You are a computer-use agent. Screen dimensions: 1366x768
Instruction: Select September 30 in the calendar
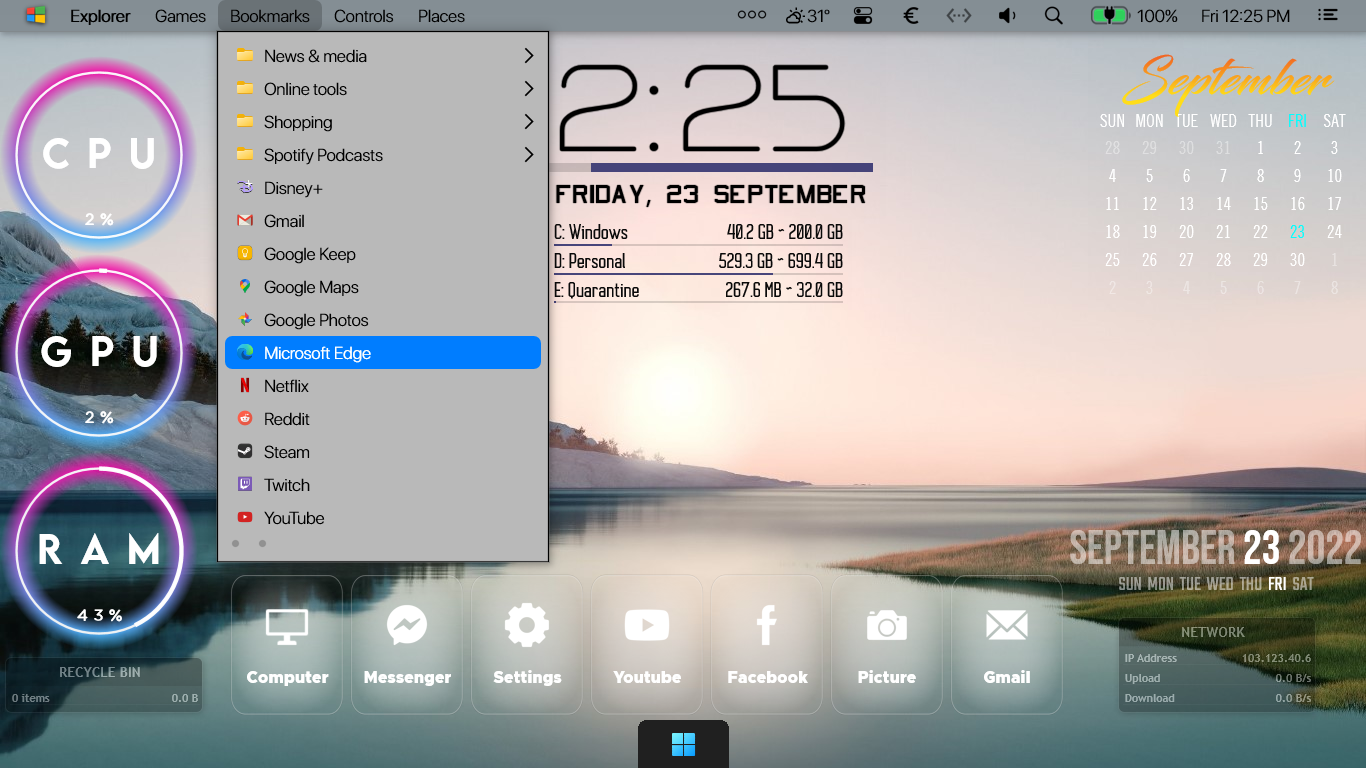tap(1297, 260)
